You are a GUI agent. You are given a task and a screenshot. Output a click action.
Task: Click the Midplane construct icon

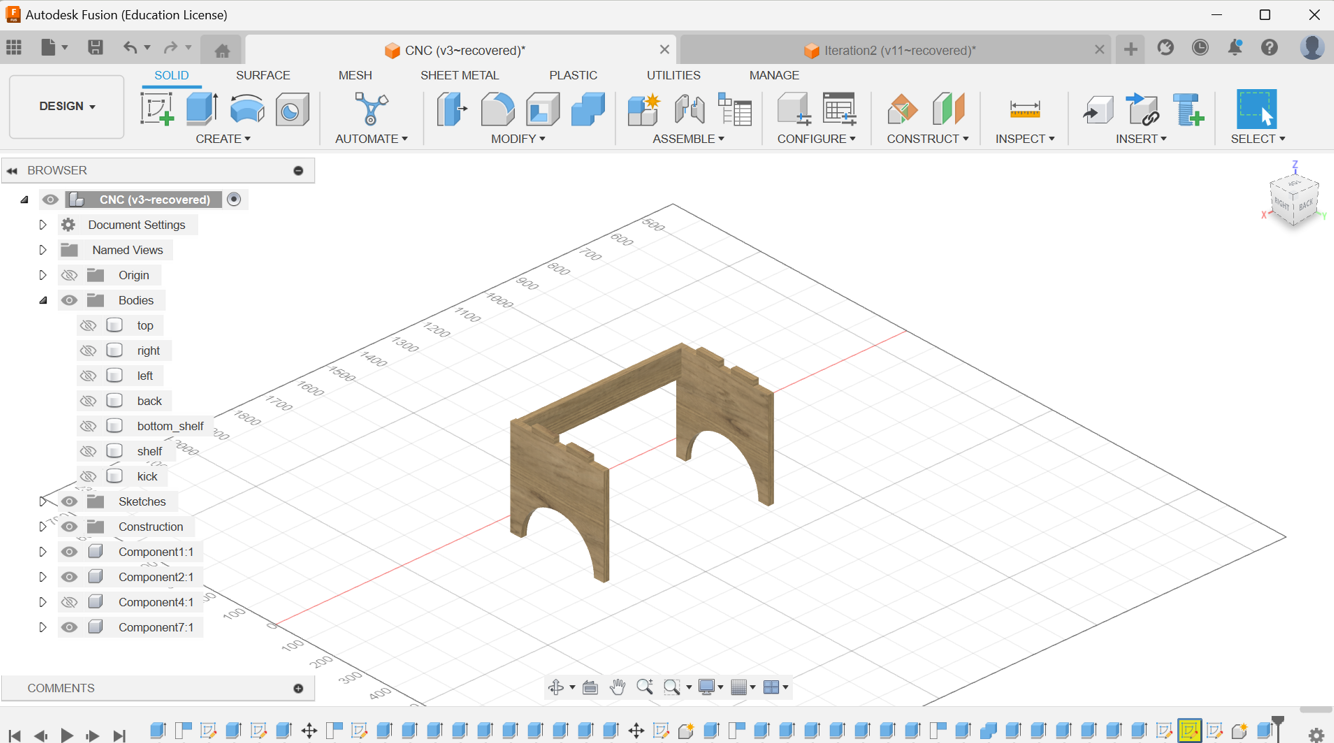[948, 109]
